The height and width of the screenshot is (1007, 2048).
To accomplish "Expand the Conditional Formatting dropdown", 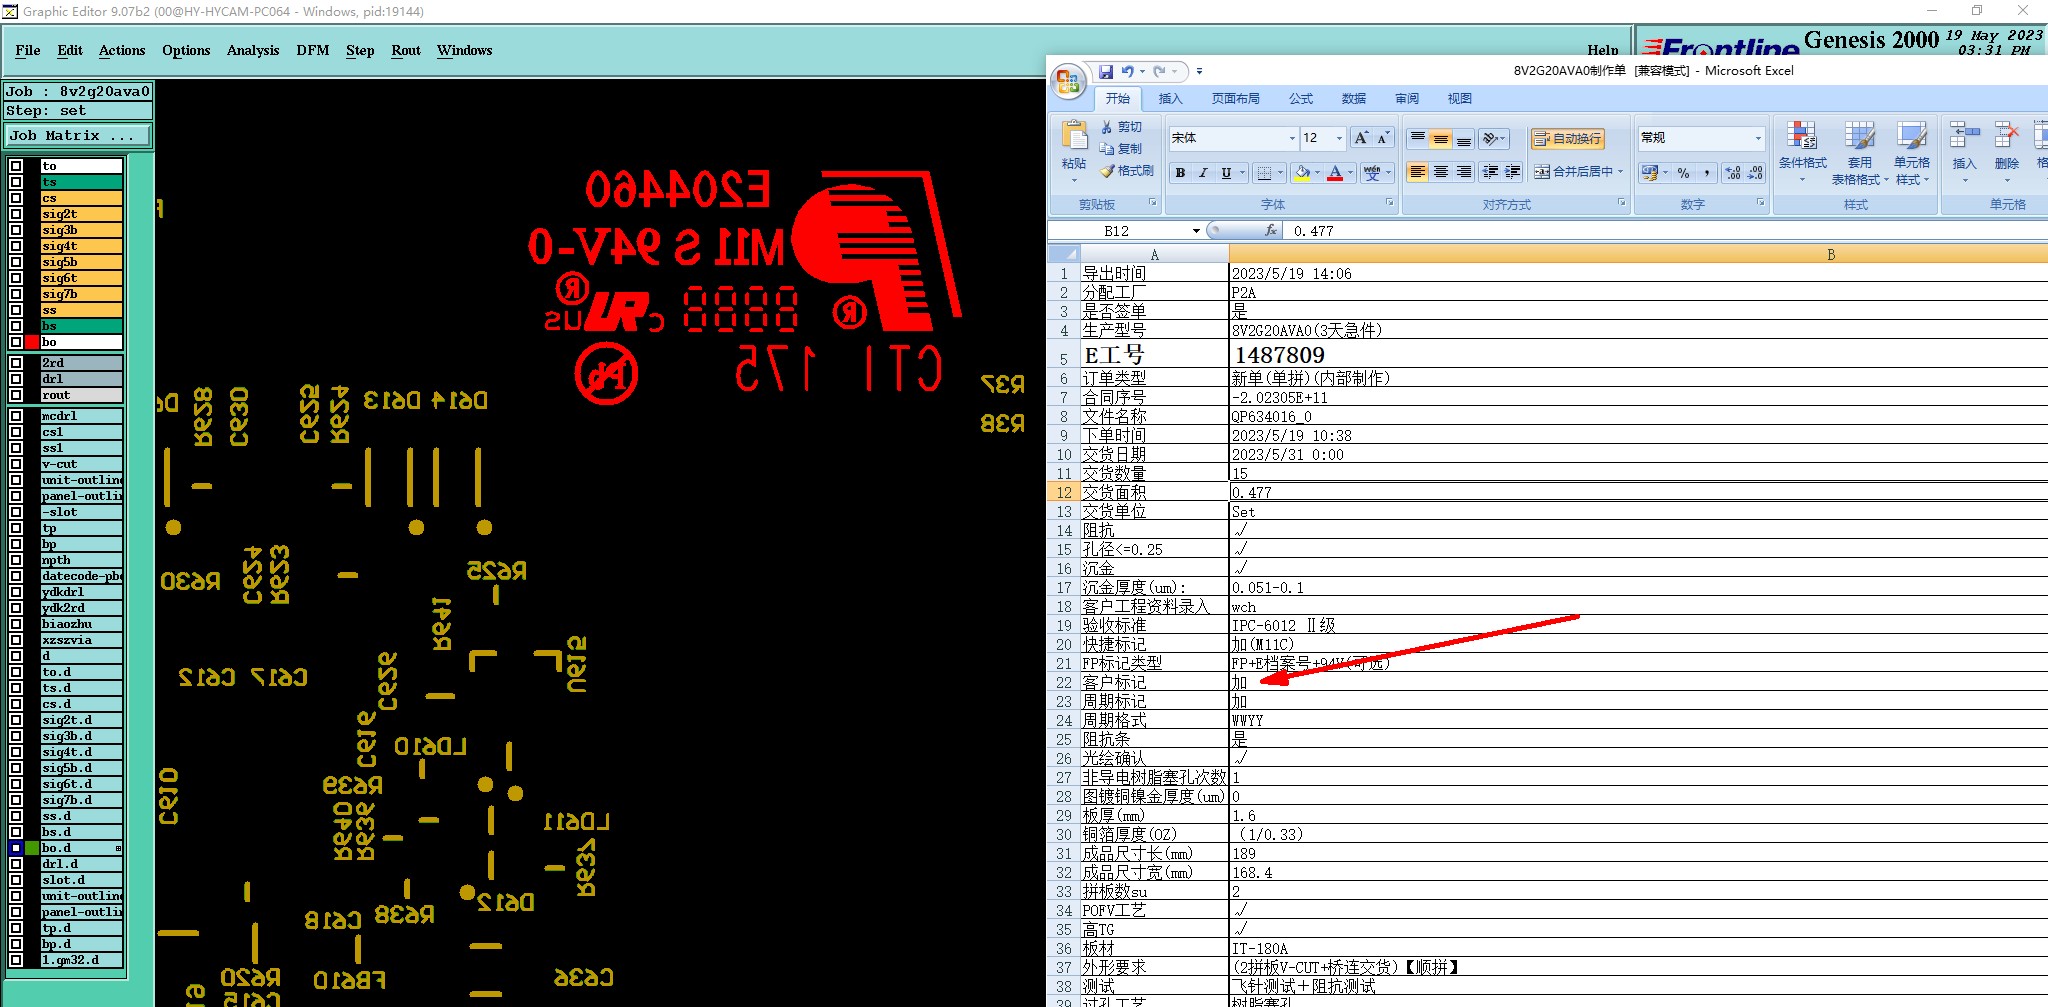I will [1802, 180].
